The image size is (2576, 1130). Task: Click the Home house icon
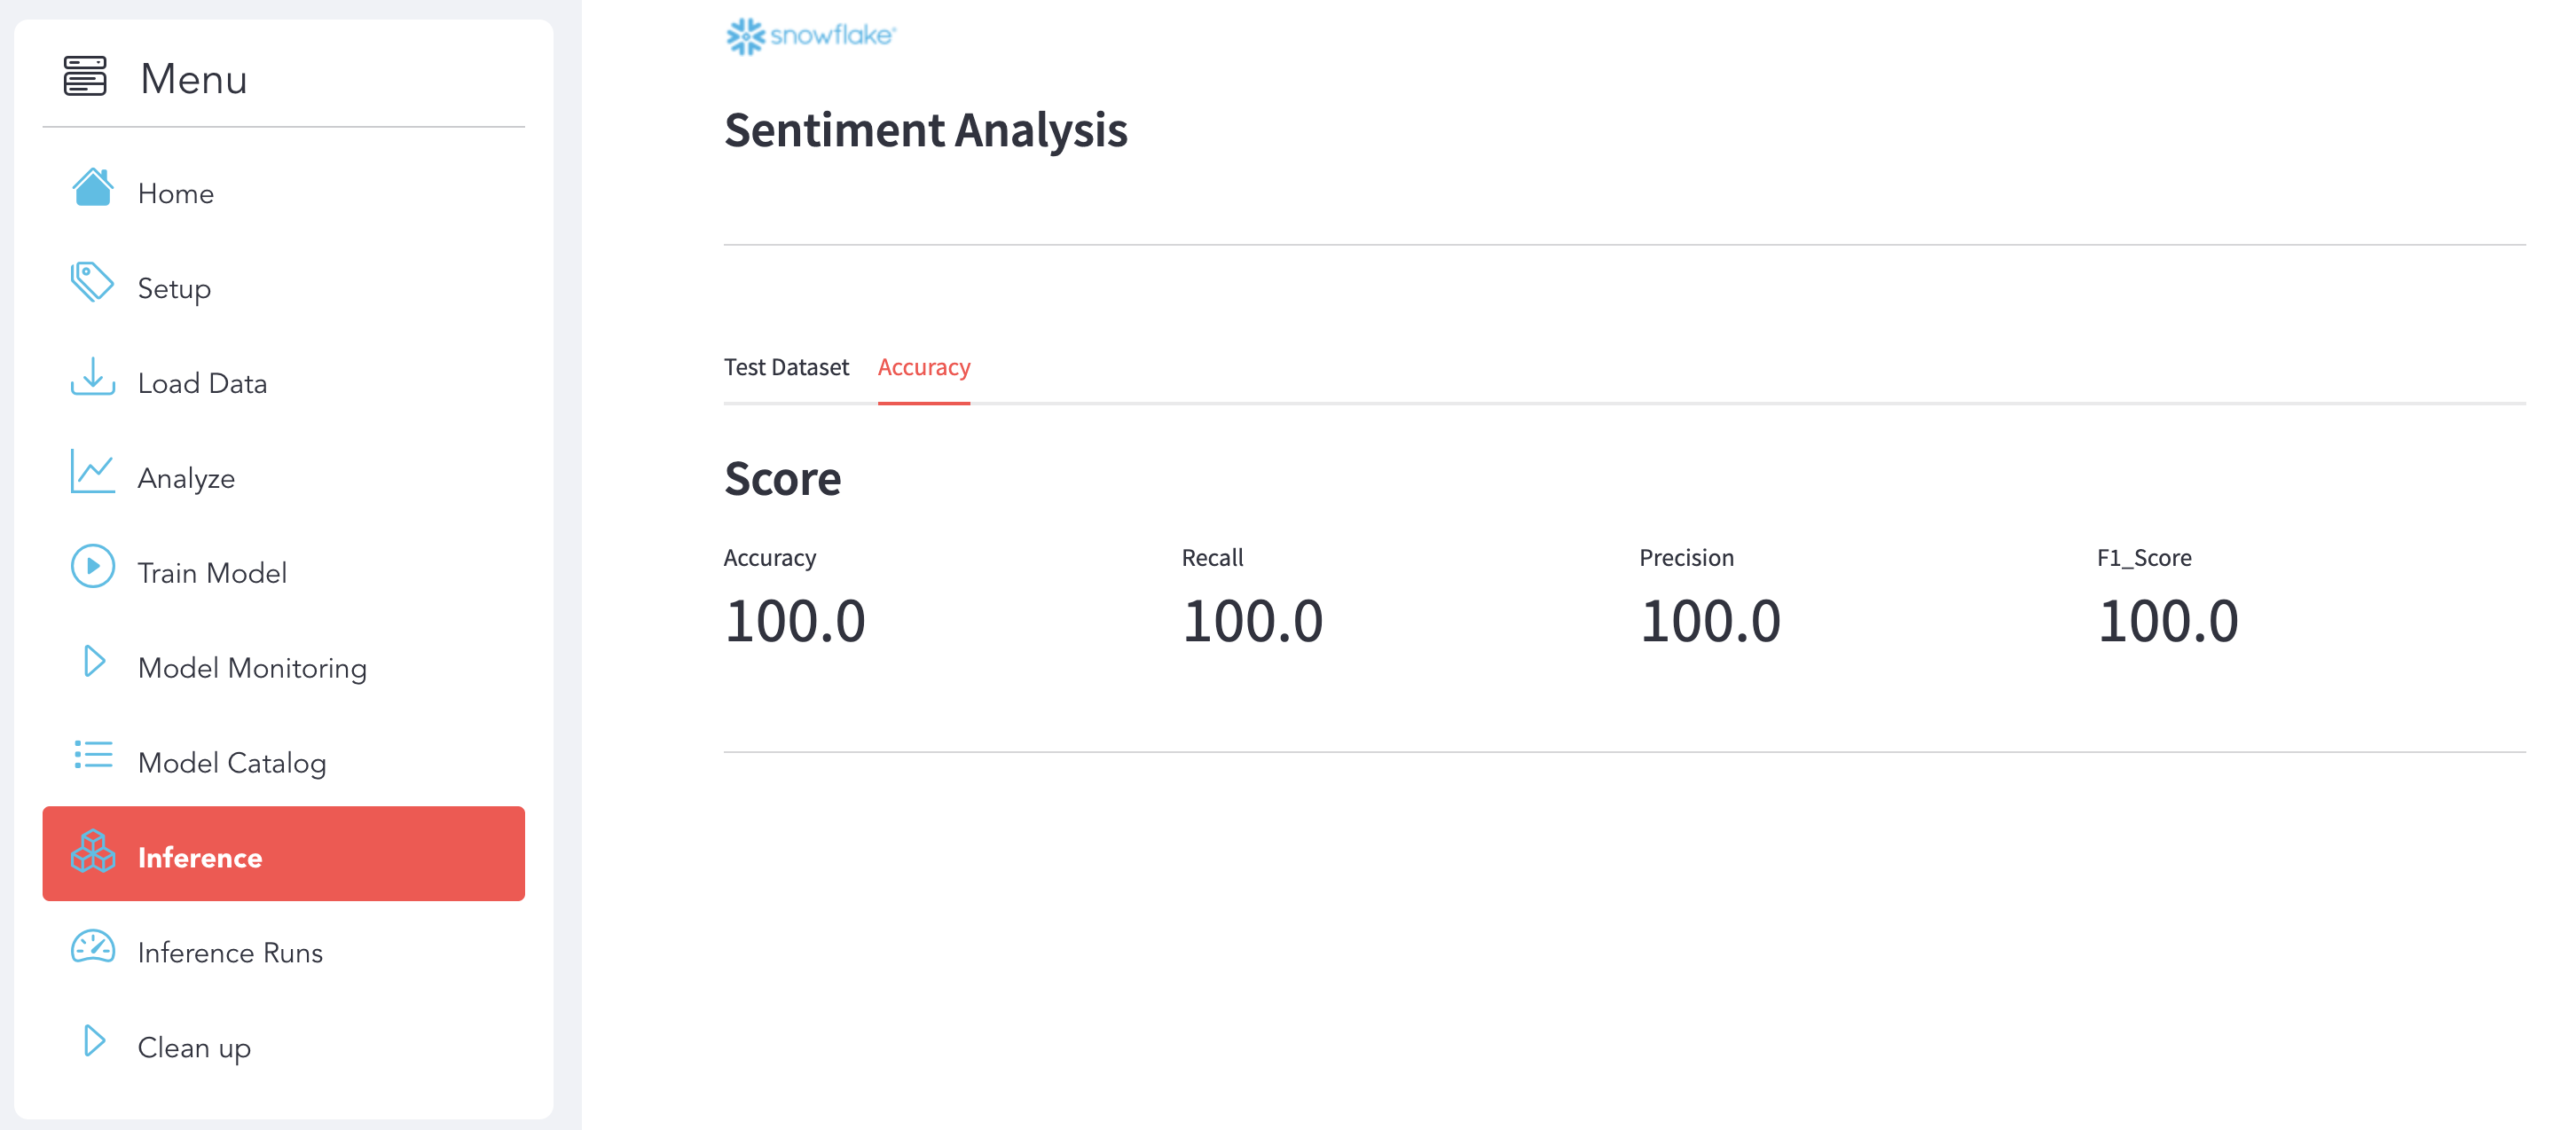[93, 188]
